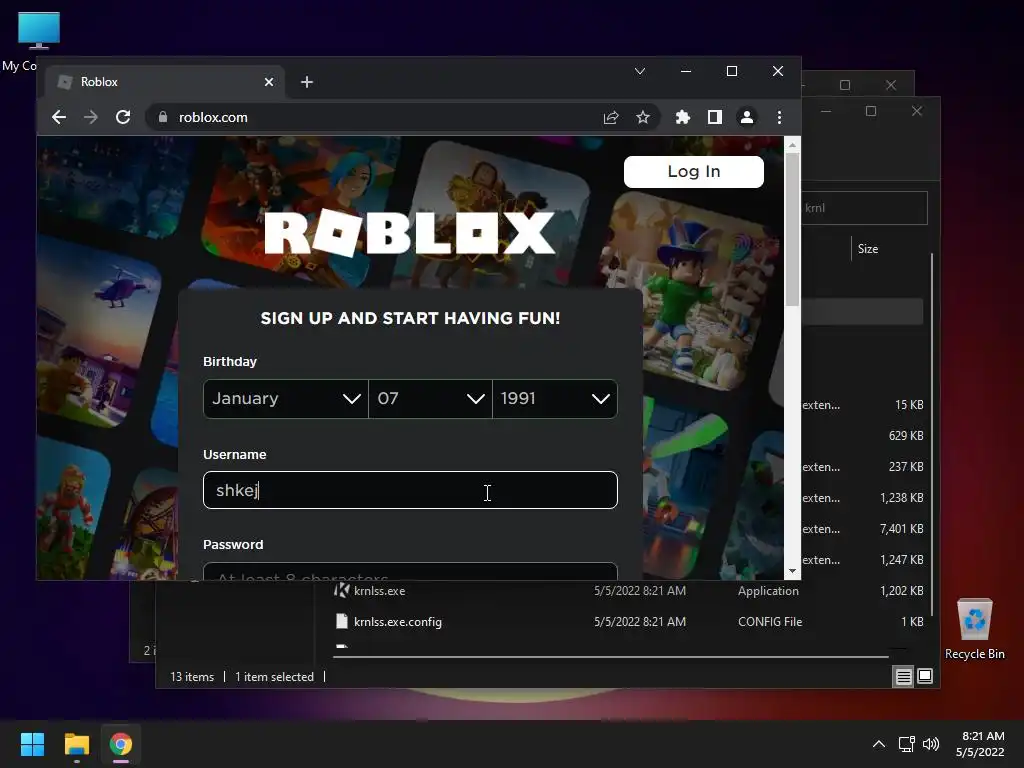Reload the Roblox page
This screenshot has width=1024, height=768.
pyautogui.click(x=123, y=117)
